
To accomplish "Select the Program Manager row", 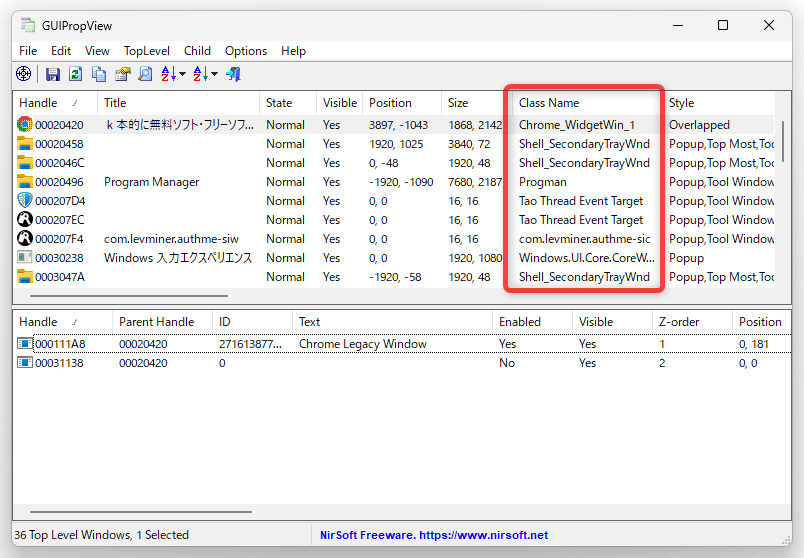I will pos(394,182).
